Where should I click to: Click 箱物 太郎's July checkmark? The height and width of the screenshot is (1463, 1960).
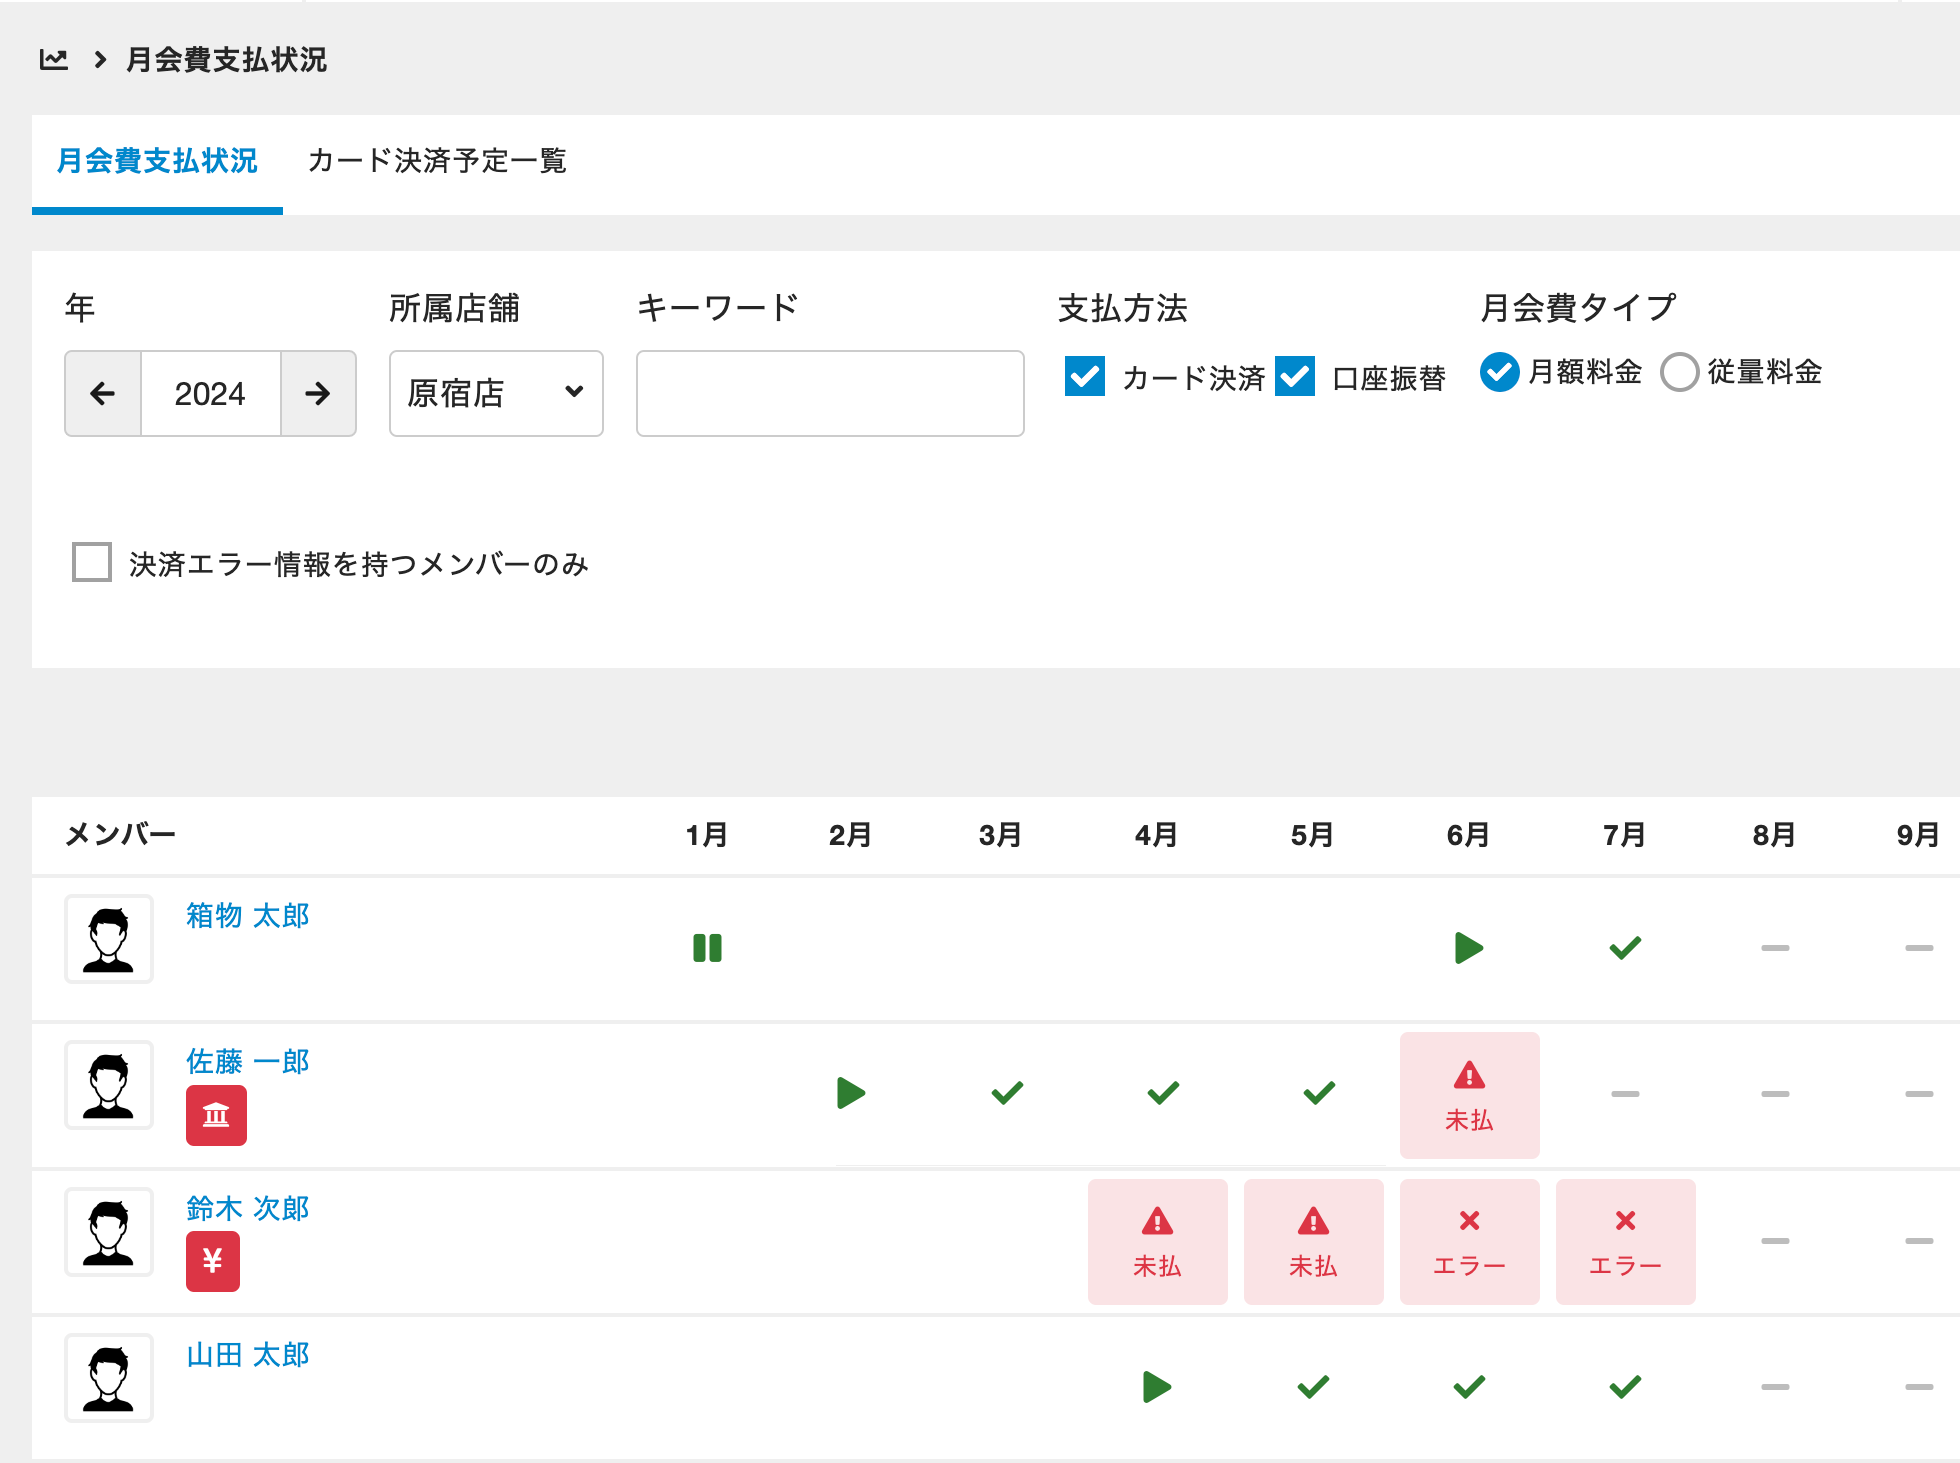[1625, 947]
